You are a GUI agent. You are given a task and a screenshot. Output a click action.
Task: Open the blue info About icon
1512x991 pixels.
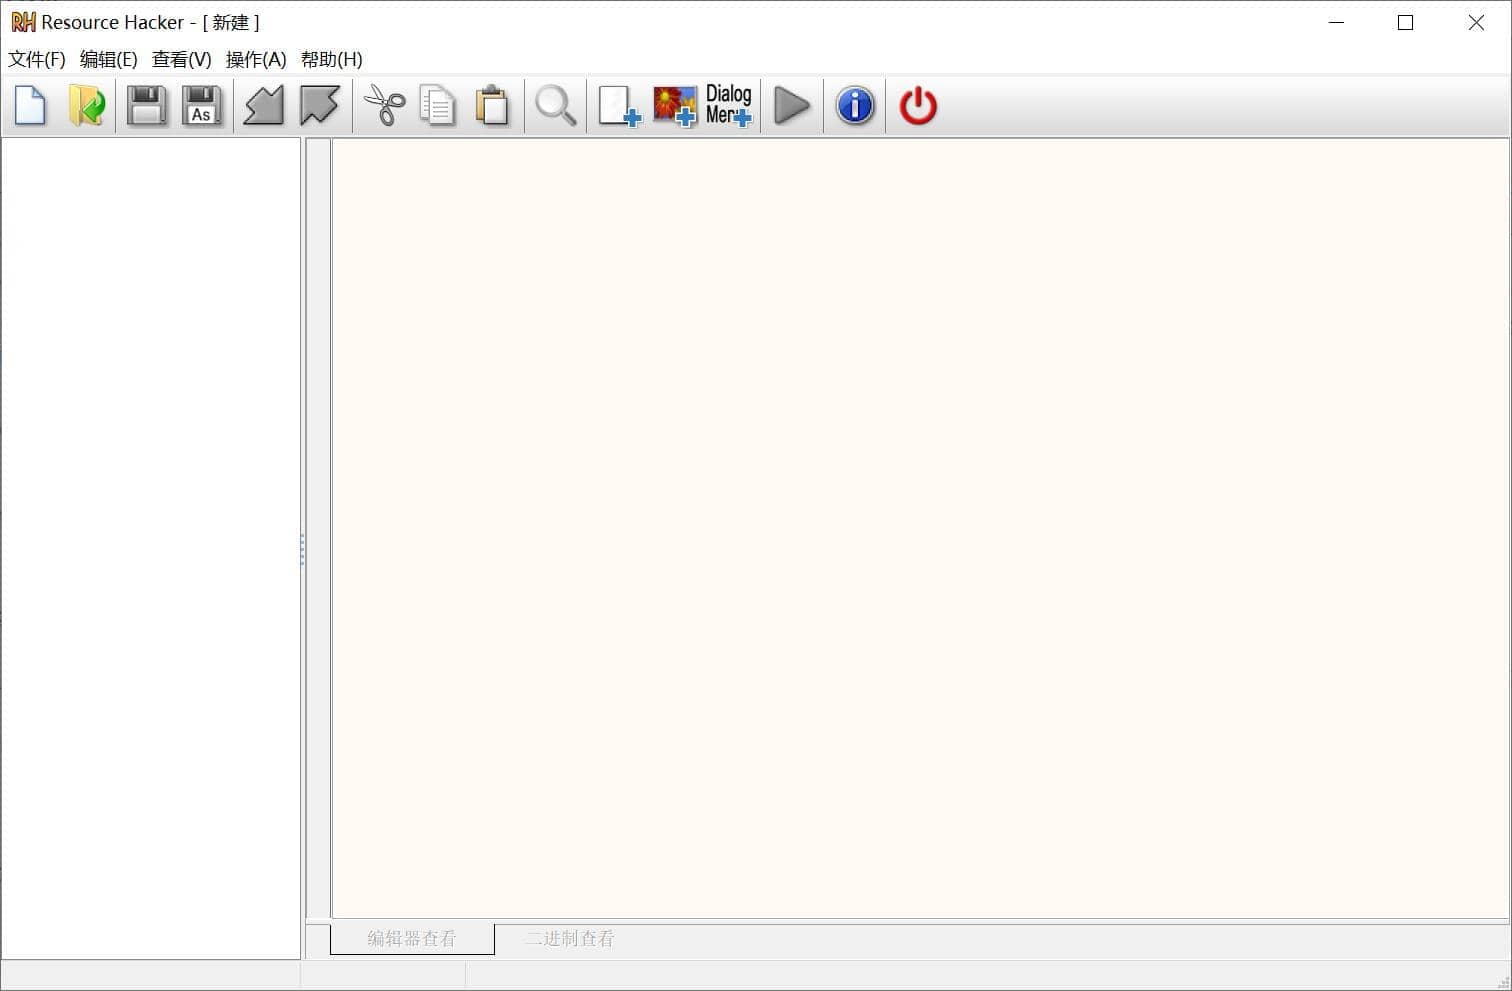click(x=855, y=106)
